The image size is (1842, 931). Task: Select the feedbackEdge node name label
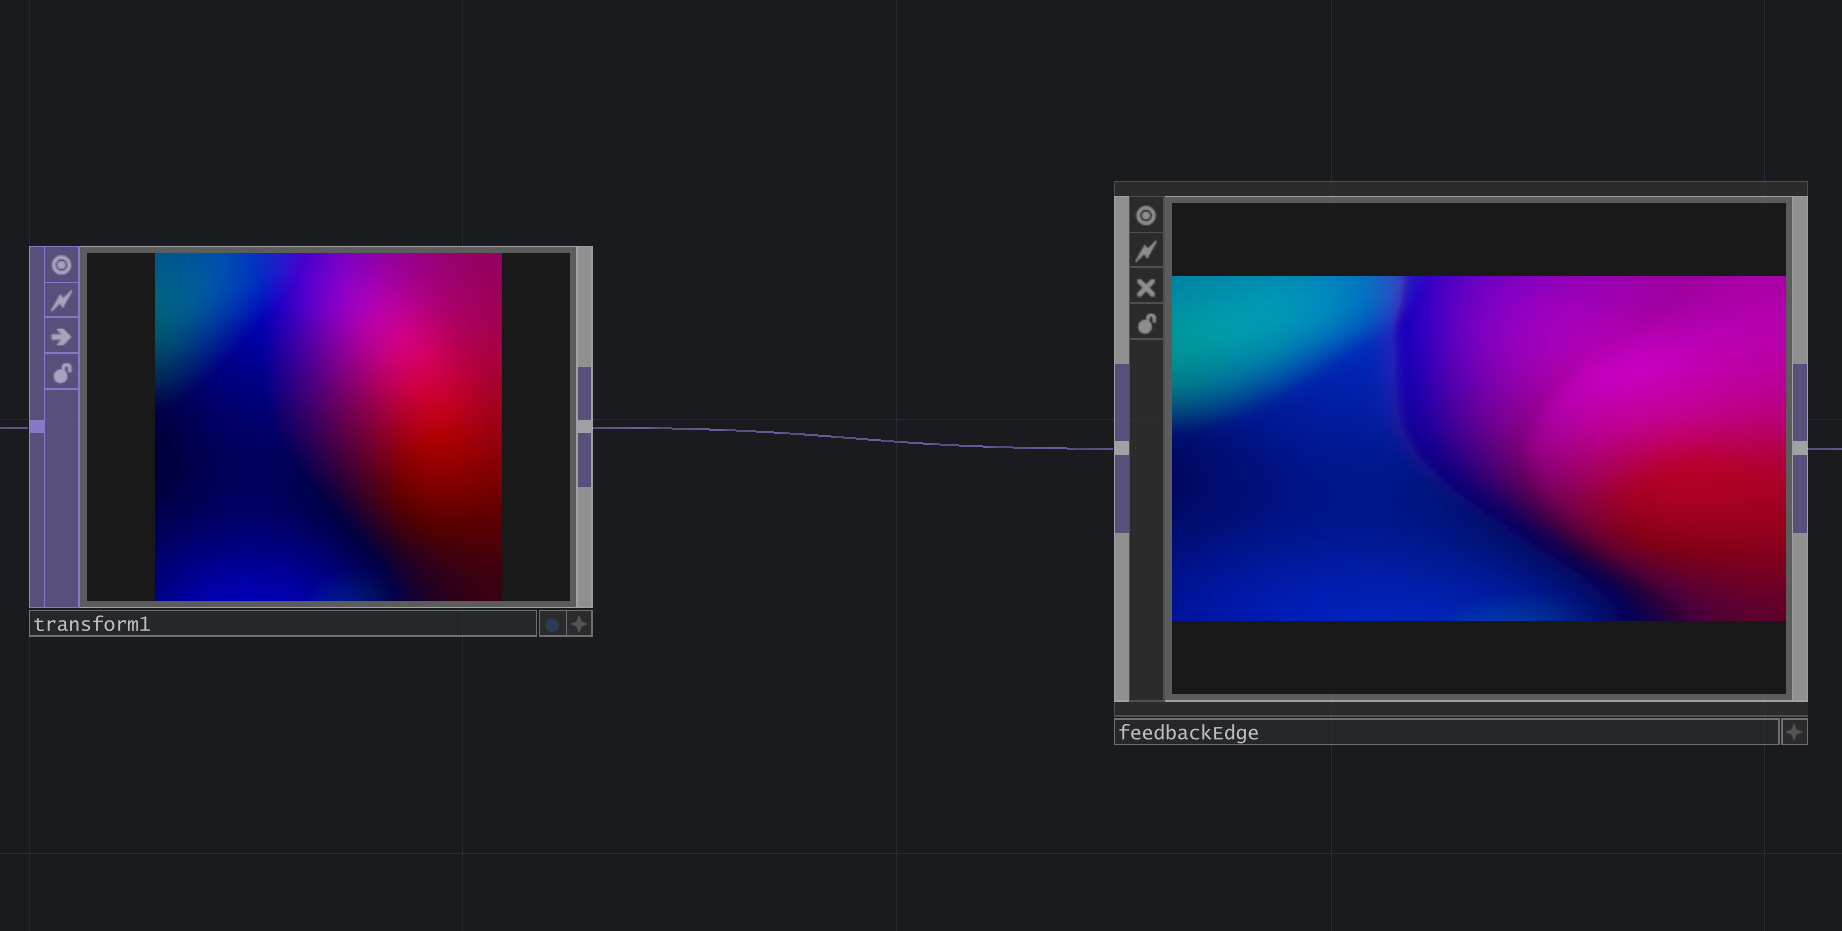point(1446,732)
